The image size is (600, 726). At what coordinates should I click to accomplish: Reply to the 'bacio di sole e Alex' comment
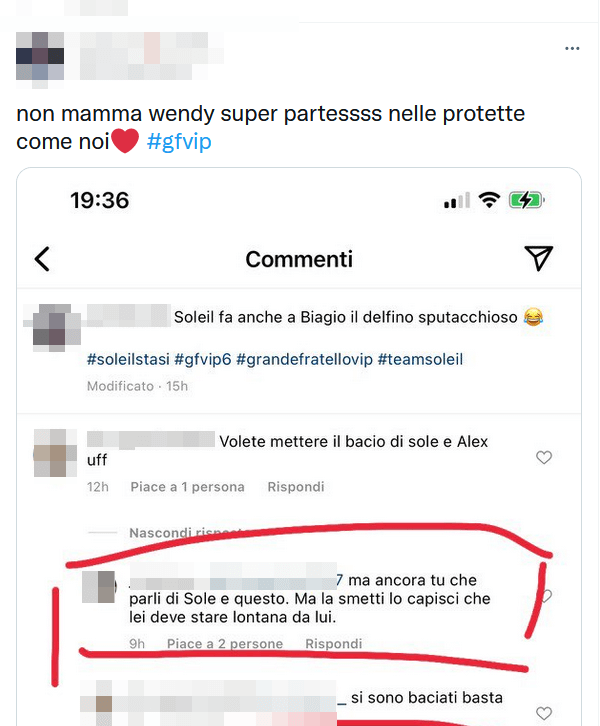pos(295,487)
